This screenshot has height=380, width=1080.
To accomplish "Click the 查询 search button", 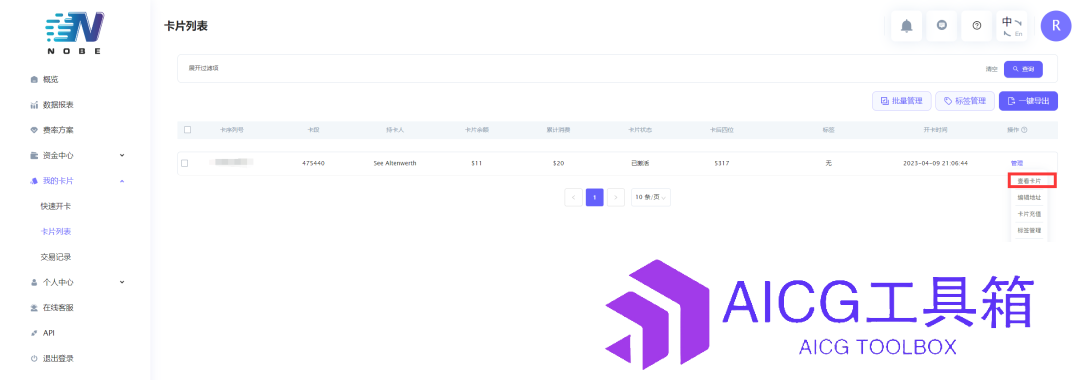I will tap(1023, 70).
